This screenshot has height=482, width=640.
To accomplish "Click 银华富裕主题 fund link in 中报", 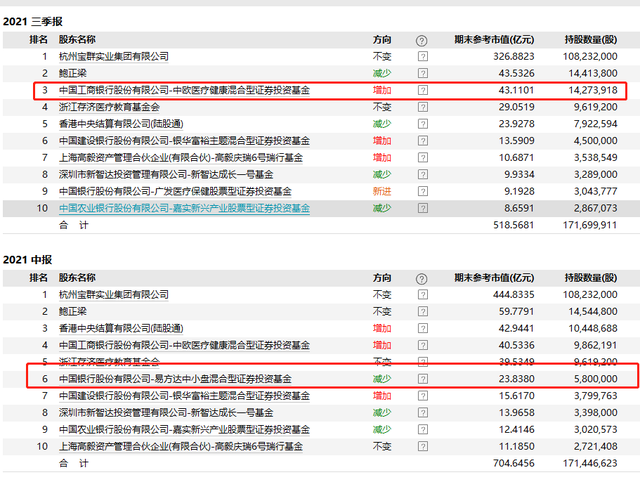I will pyautogui.click(x=184, y=396).
